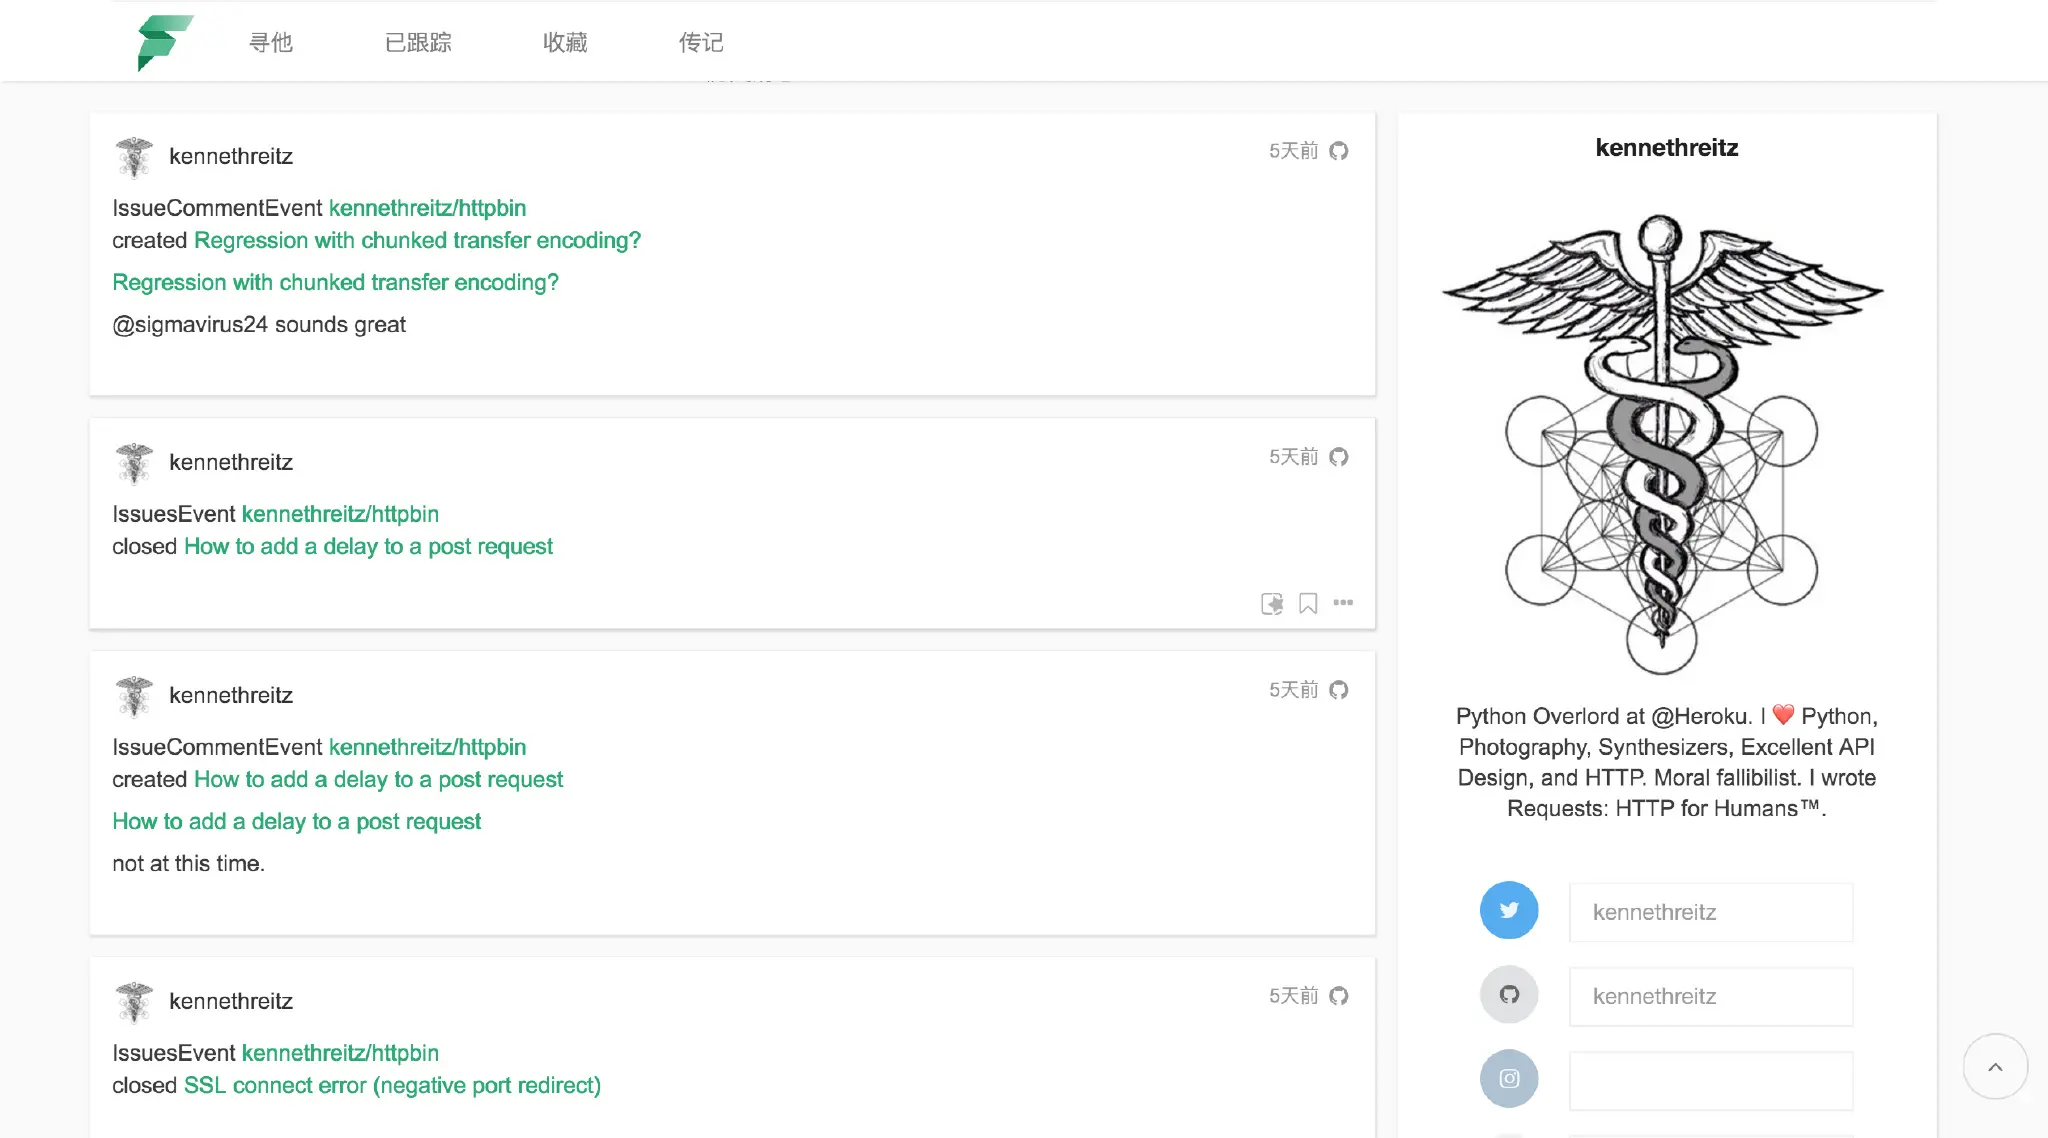
Task: Click the GitHub username input field
Action: tap(1711, 996)
